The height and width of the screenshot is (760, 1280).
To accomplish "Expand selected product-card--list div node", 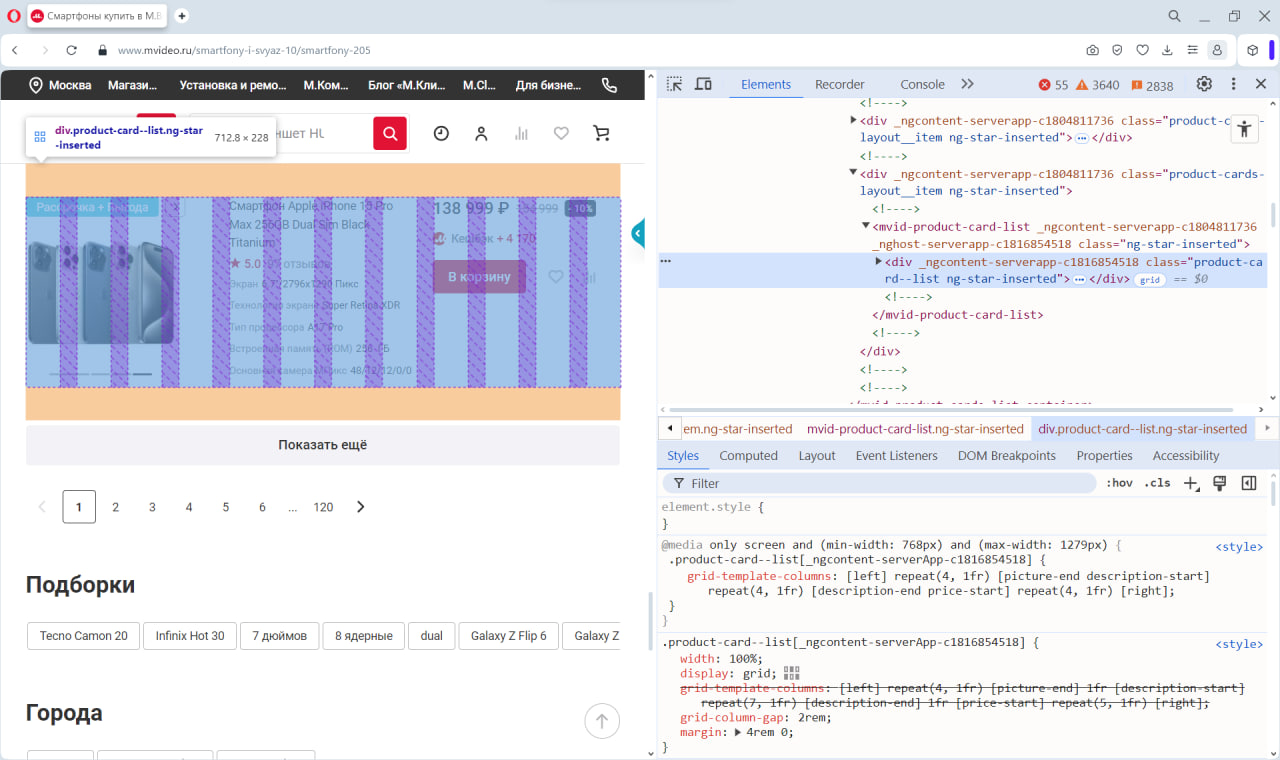I will click(x=879, y=262).
